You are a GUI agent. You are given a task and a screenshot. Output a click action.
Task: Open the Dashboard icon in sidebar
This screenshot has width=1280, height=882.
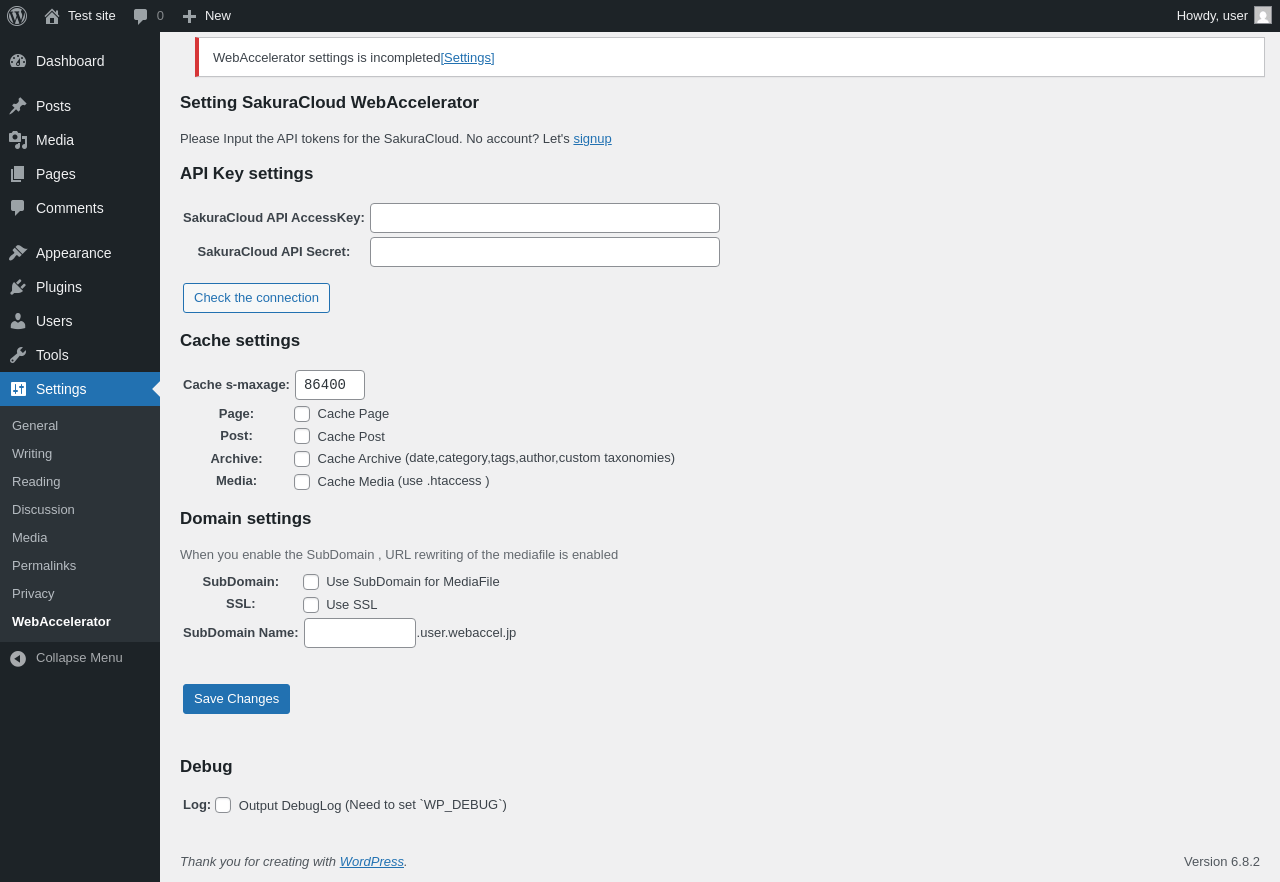[18, 61]
